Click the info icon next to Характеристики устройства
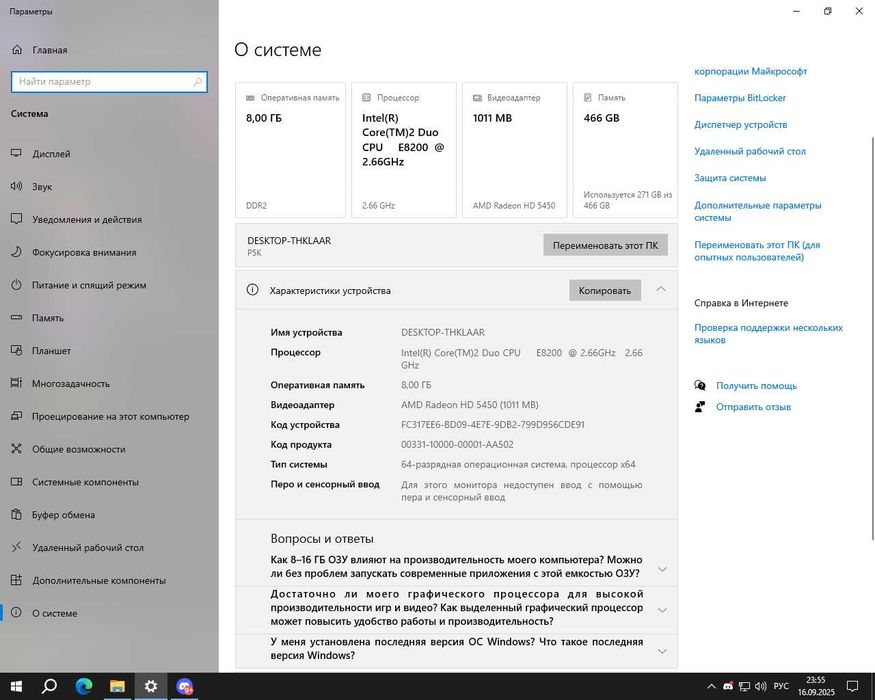The image size is (875, 700). (x=252, y=290)
